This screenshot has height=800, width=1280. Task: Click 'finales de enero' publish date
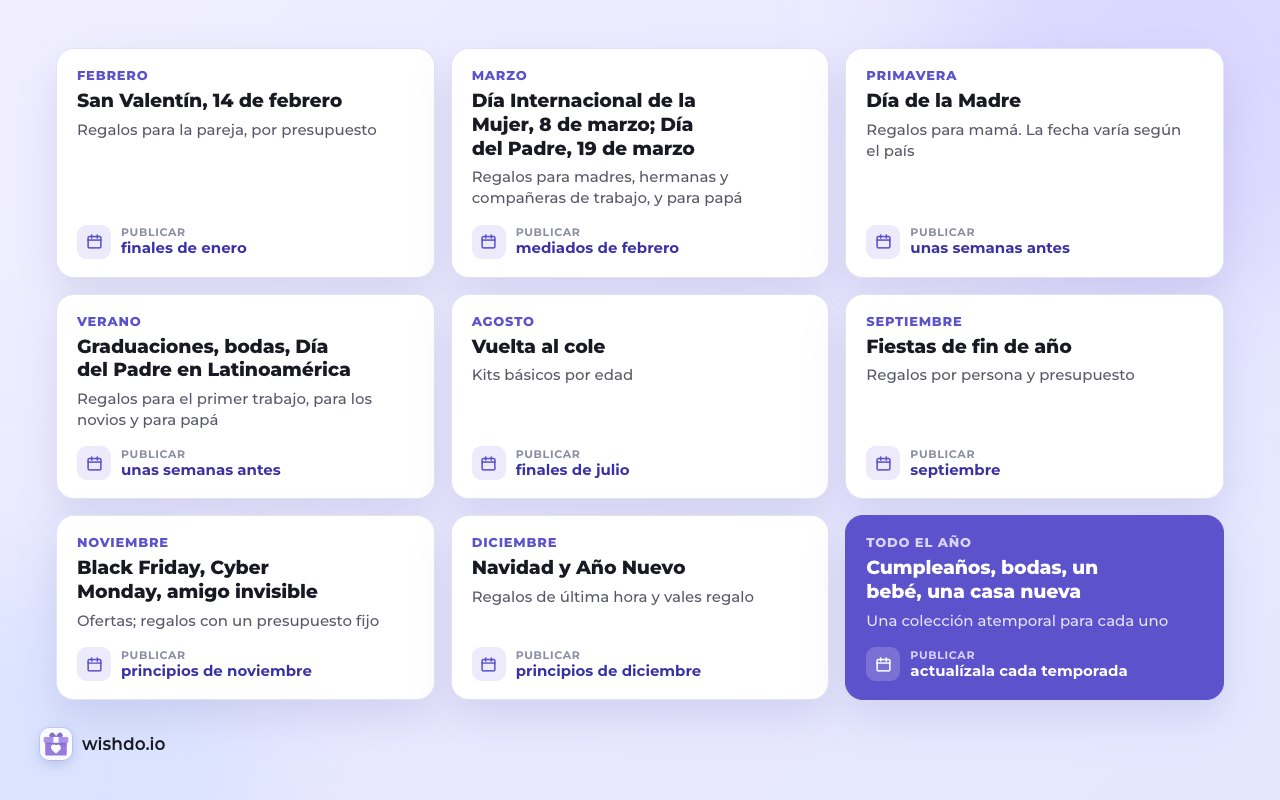point(183,248)
